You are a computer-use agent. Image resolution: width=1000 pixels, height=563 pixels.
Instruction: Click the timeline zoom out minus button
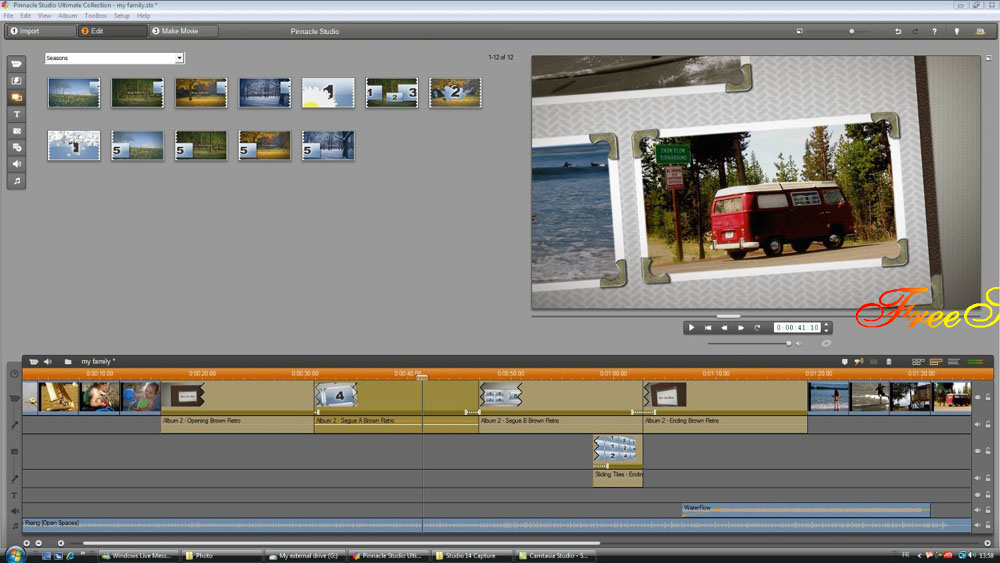(39, 543)
